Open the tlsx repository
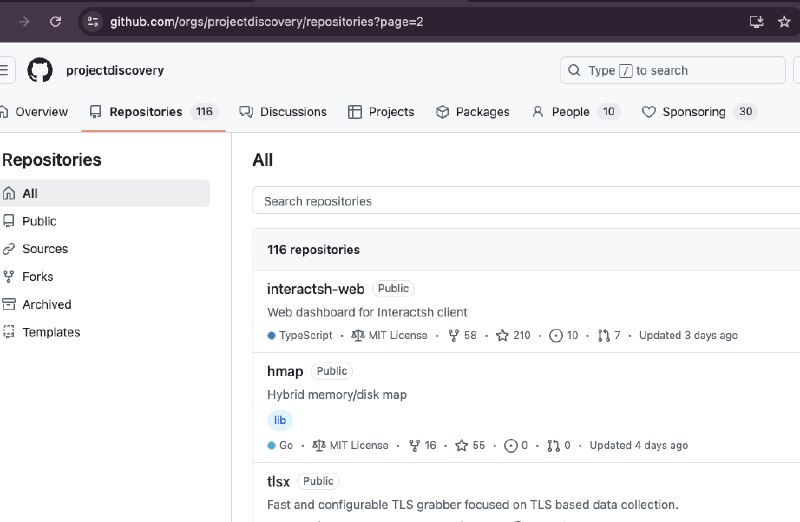Viewport: 800px width, 522px height. 278,481
